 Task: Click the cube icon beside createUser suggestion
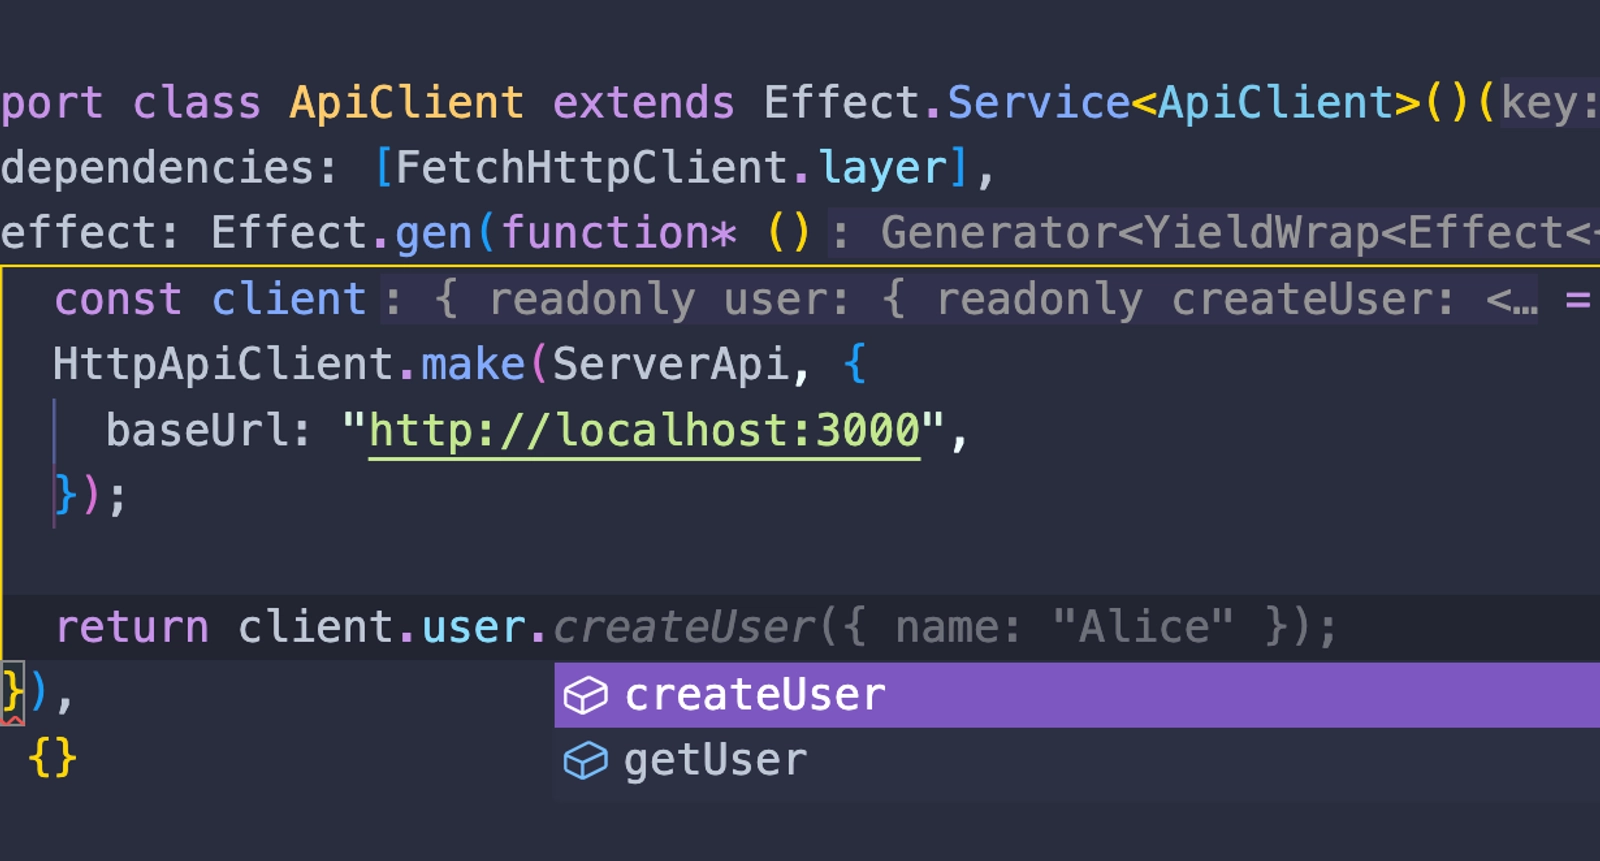pyautogui.click(x=585, y=695)
